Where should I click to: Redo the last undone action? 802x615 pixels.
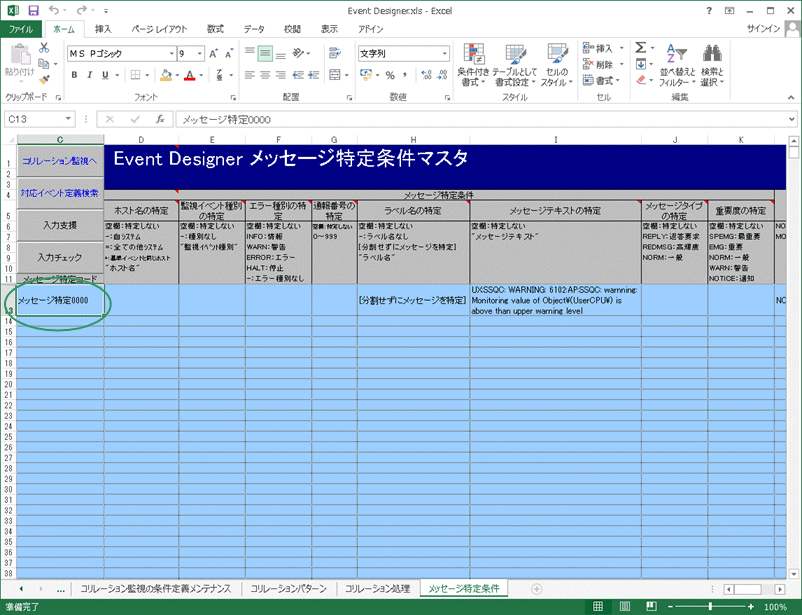[81, 11]
